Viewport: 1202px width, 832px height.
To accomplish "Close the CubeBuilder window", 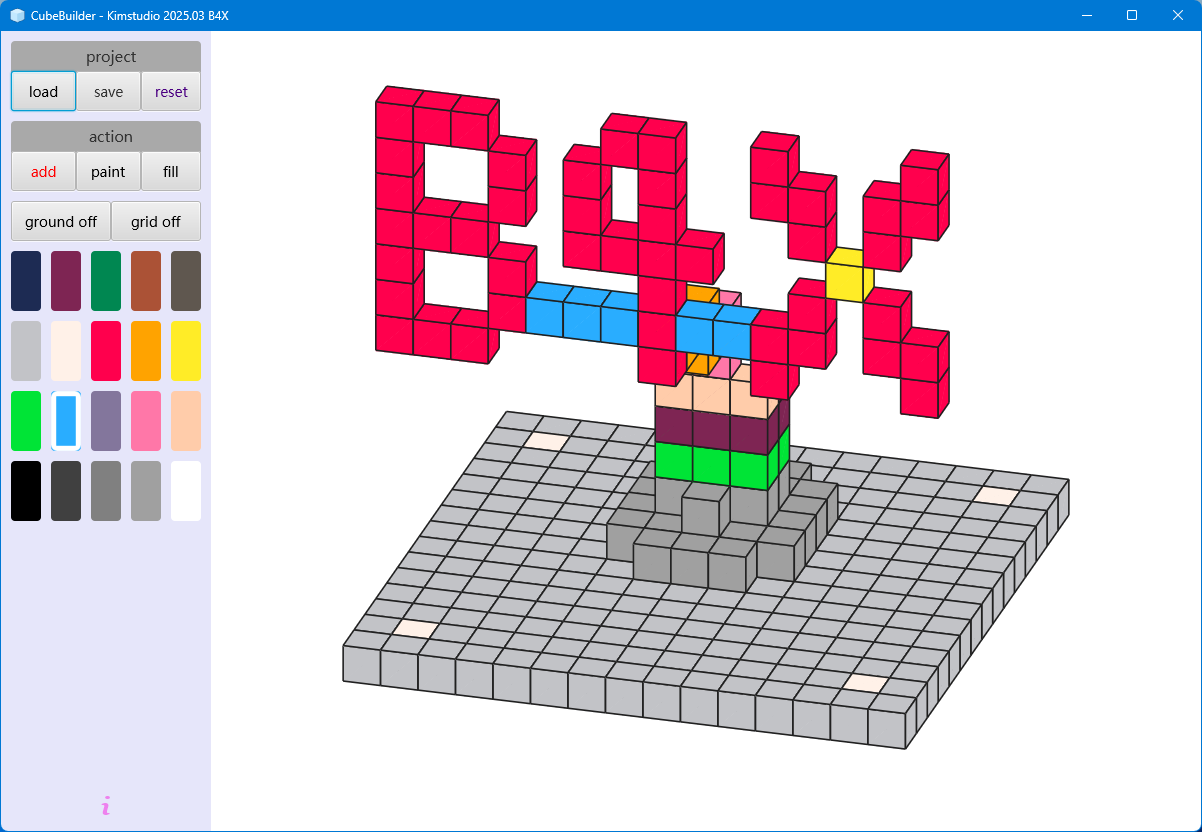I will (x=1178, y=15).
